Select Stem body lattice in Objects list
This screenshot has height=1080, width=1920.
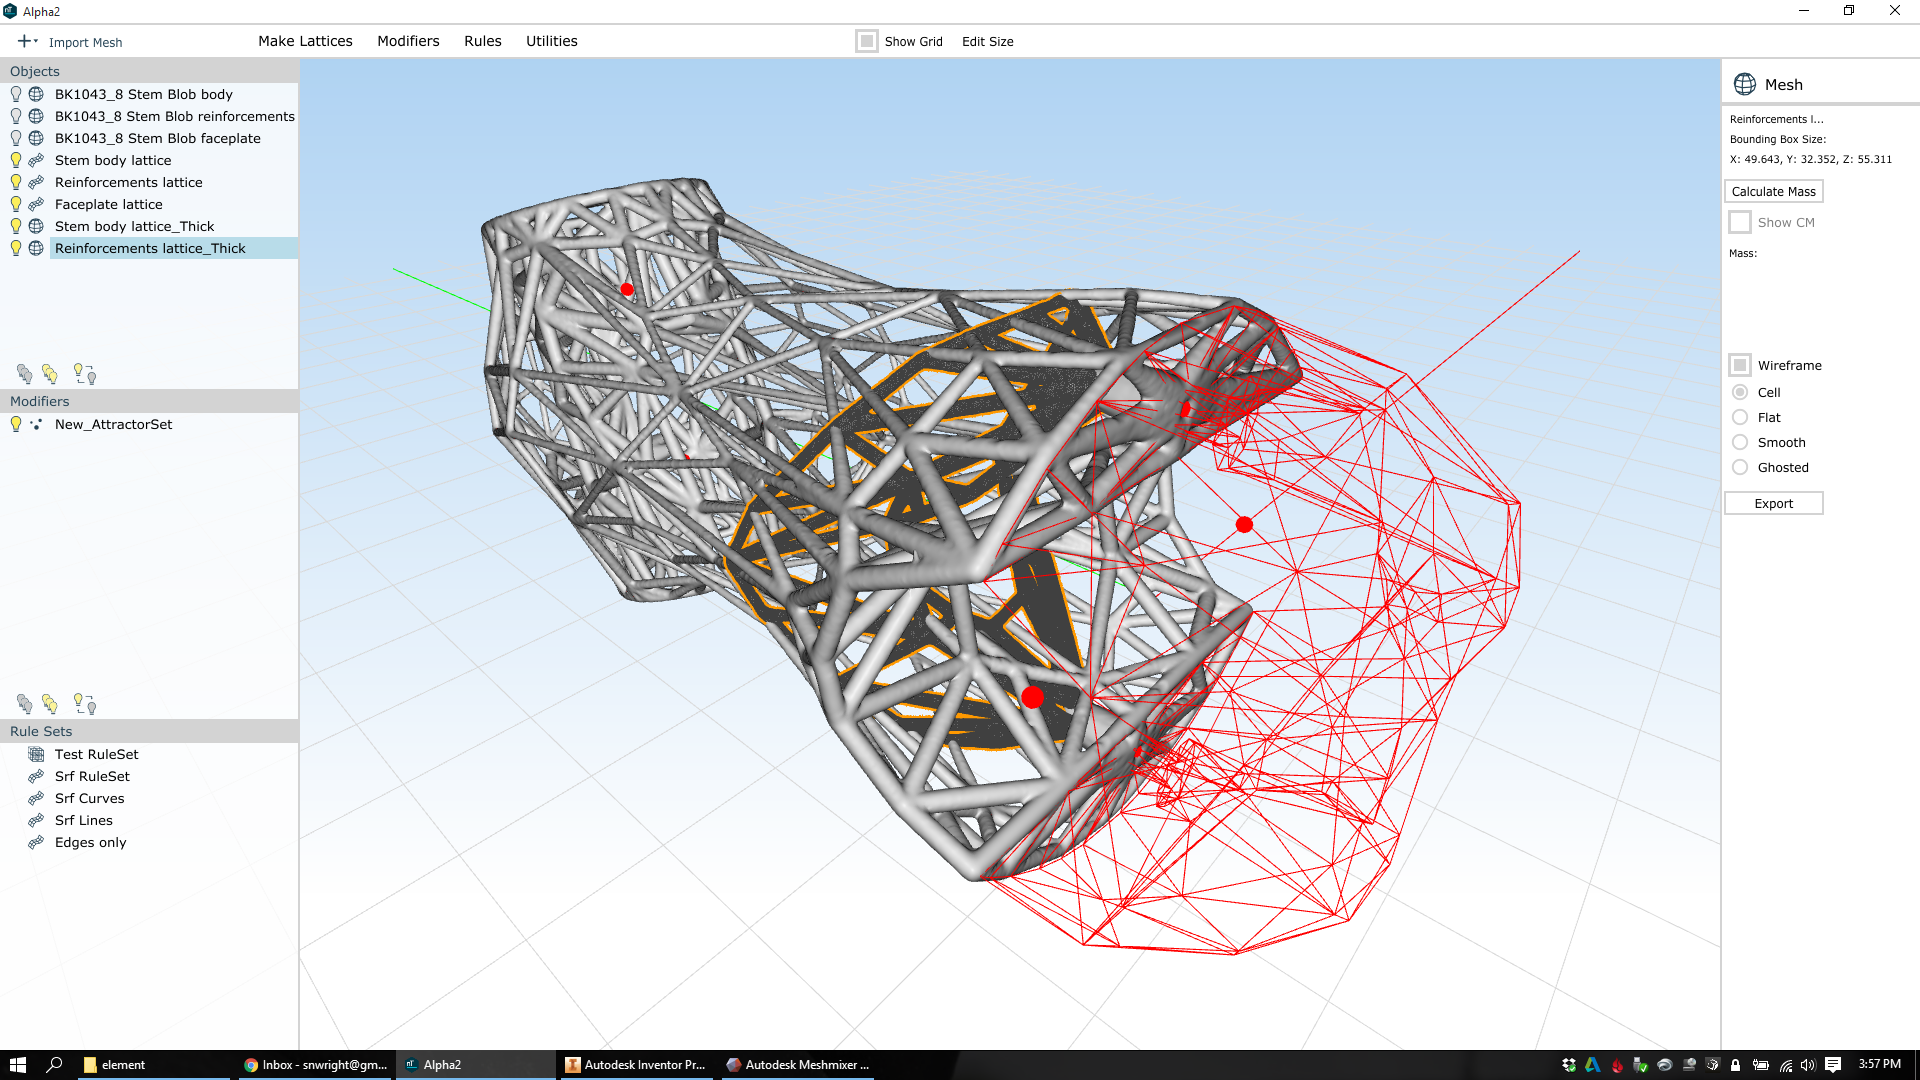[113, 160]
